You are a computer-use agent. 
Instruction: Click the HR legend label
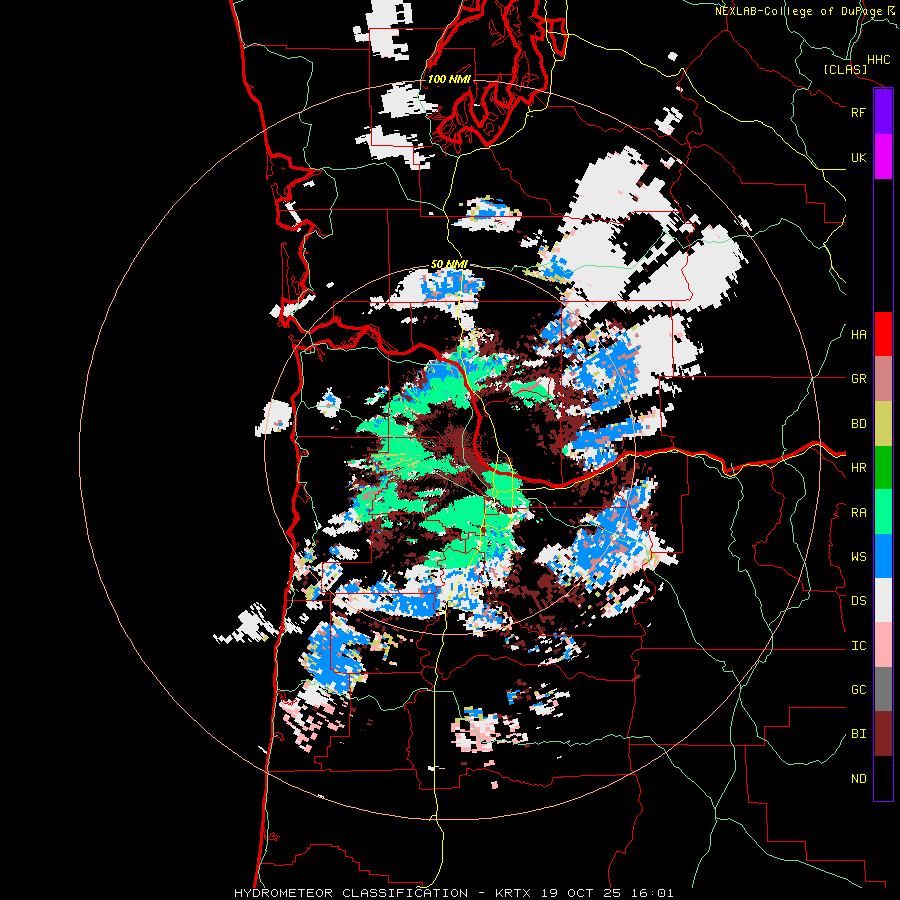[858, 468]
